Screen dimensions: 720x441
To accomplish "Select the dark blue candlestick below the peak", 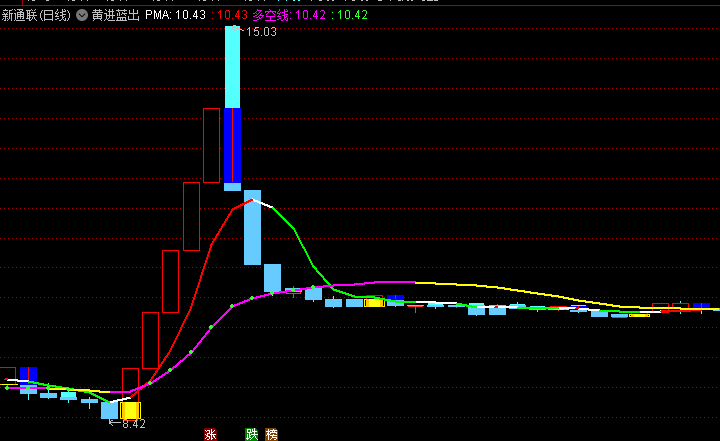I will [x=232, y=145].
